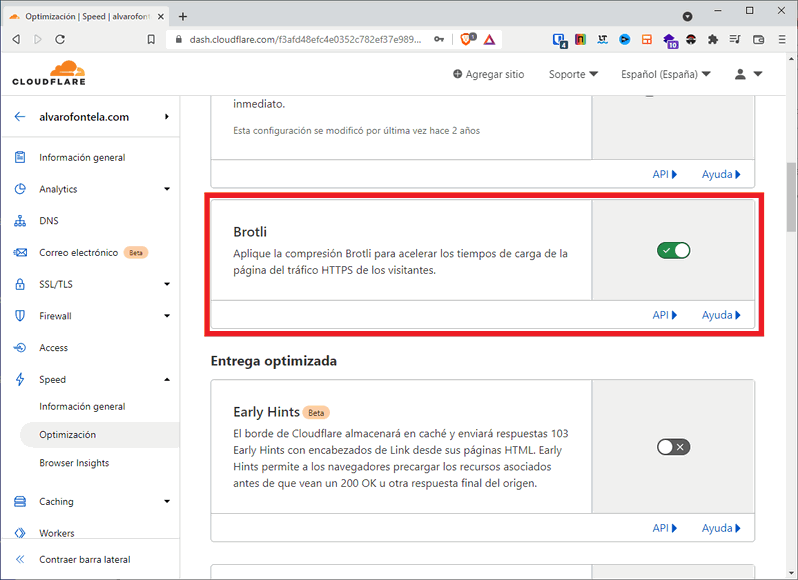
Task: Click the bookmark icon beside the address bar
Action: point(151,39)
